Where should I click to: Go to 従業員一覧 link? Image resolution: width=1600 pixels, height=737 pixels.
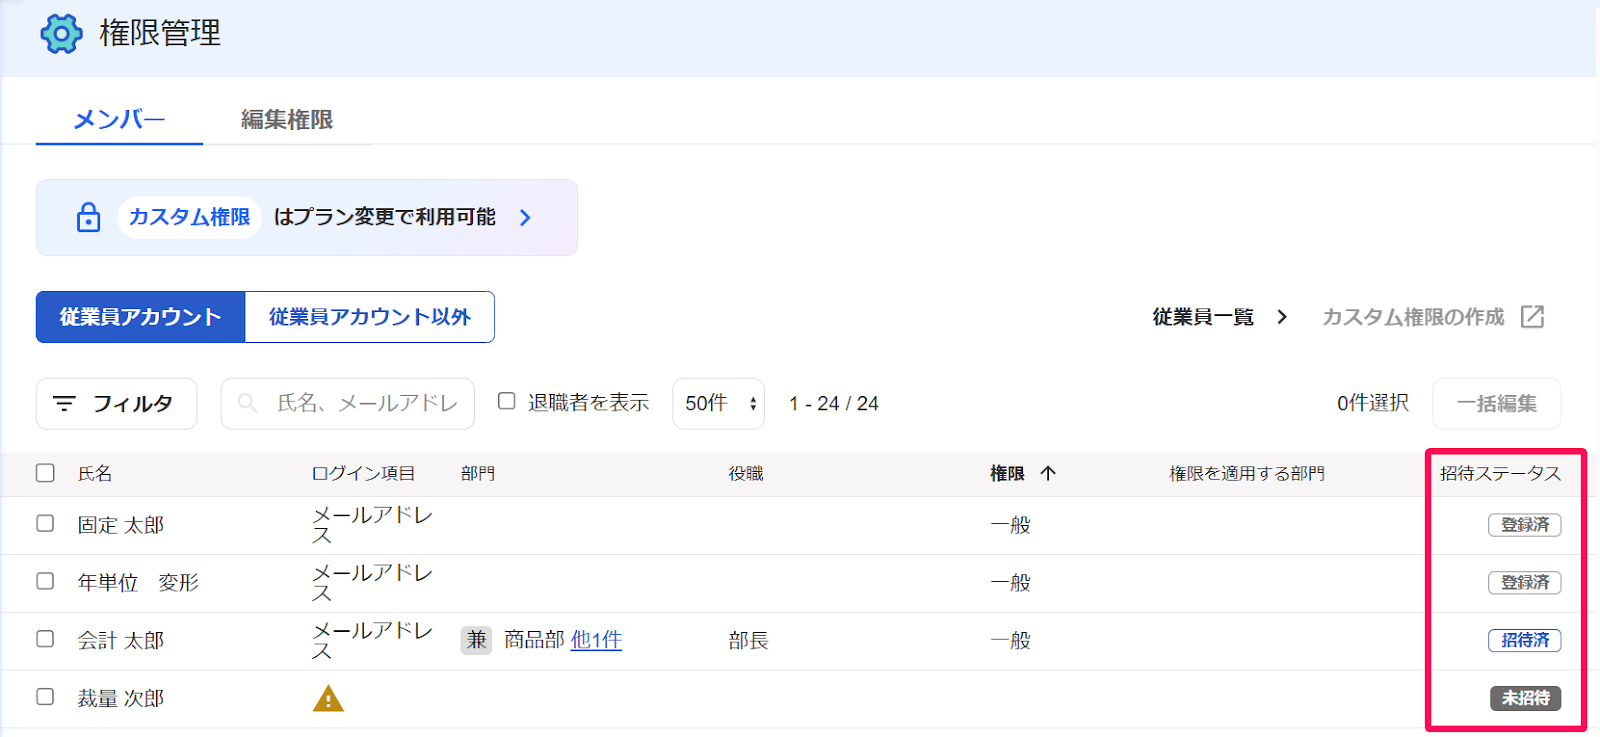(1203, 317)
